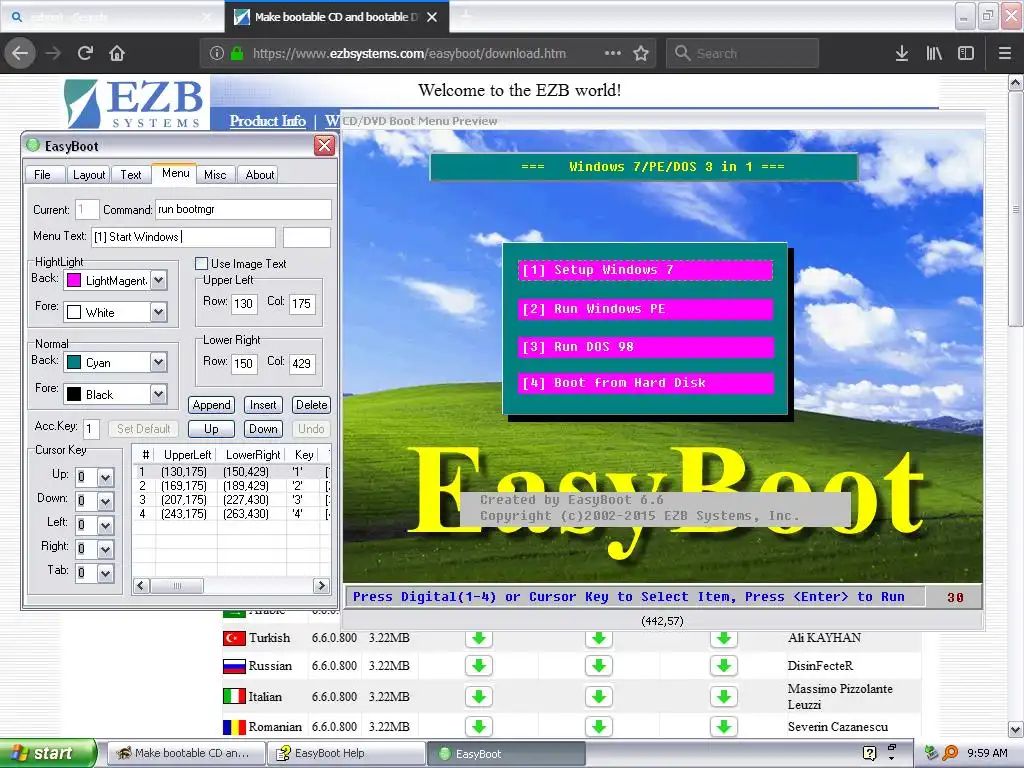Open Cursor Key Left dropdown
This screenshot has height=768, width=1024.
pos(106,525)
